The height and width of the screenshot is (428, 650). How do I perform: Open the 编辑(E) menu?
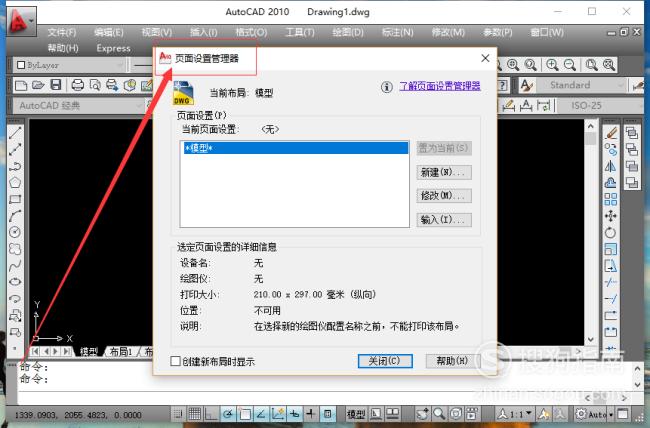tap(109, 32)
